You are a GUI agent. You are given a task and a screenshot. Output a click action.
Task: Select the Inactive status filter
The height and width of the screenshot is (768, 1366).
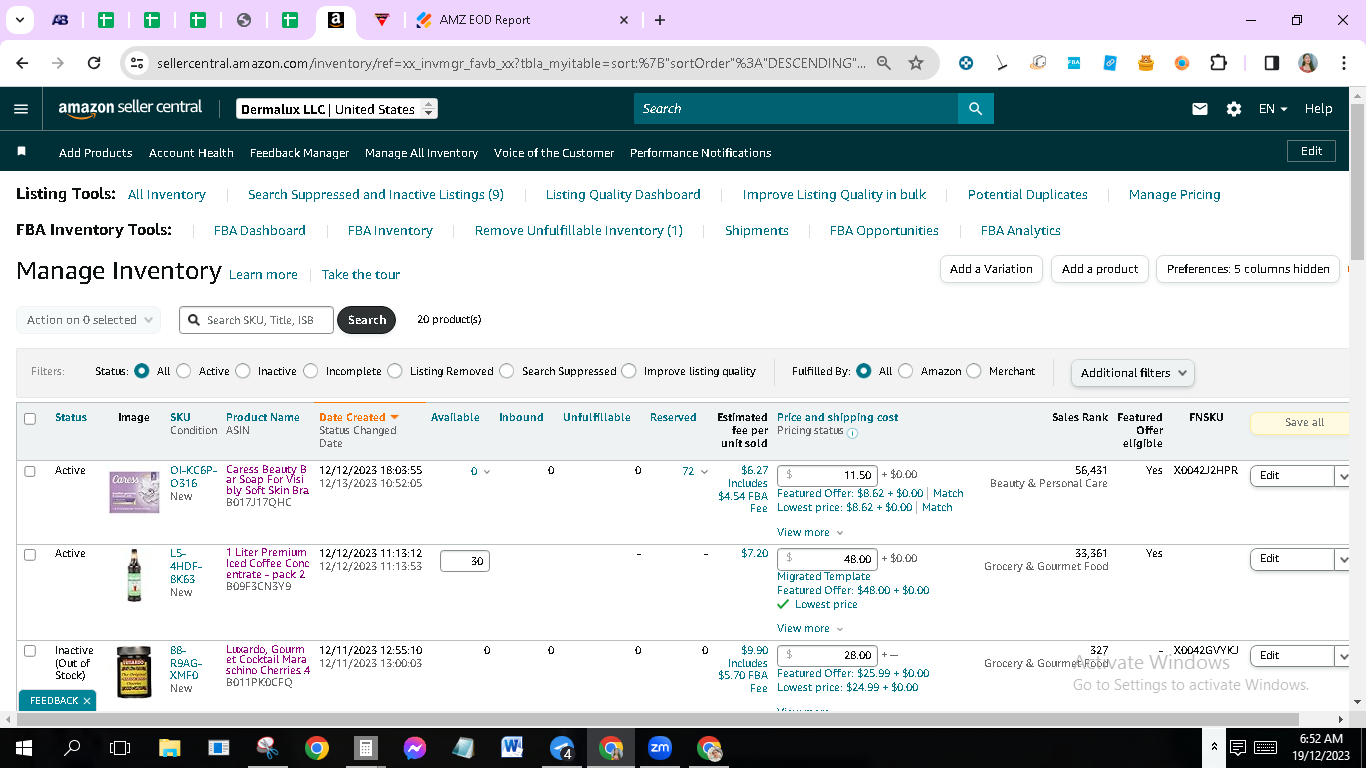(x=243, y=371)
